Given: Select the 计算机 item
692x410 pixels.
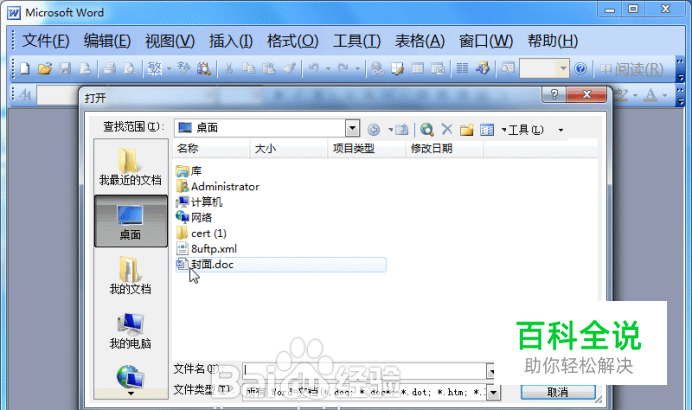Looking at the screenshot, I should click(x=199, y=202).
